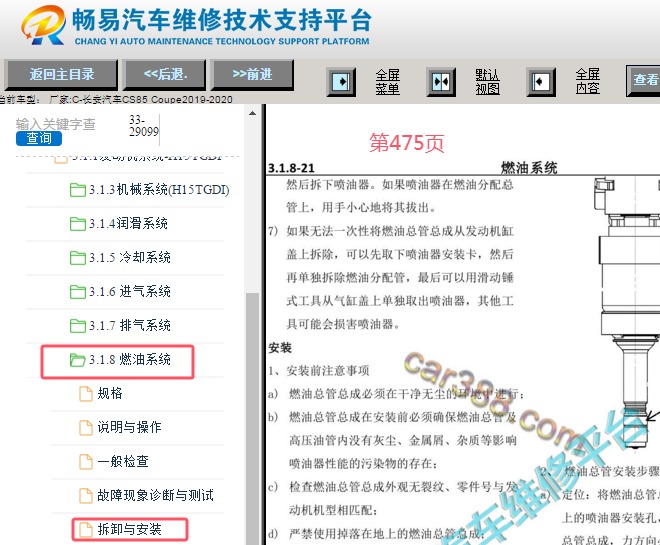The image size is (660, 545).
Task: Open the 拆卸与安装 document
Action: 129,529
